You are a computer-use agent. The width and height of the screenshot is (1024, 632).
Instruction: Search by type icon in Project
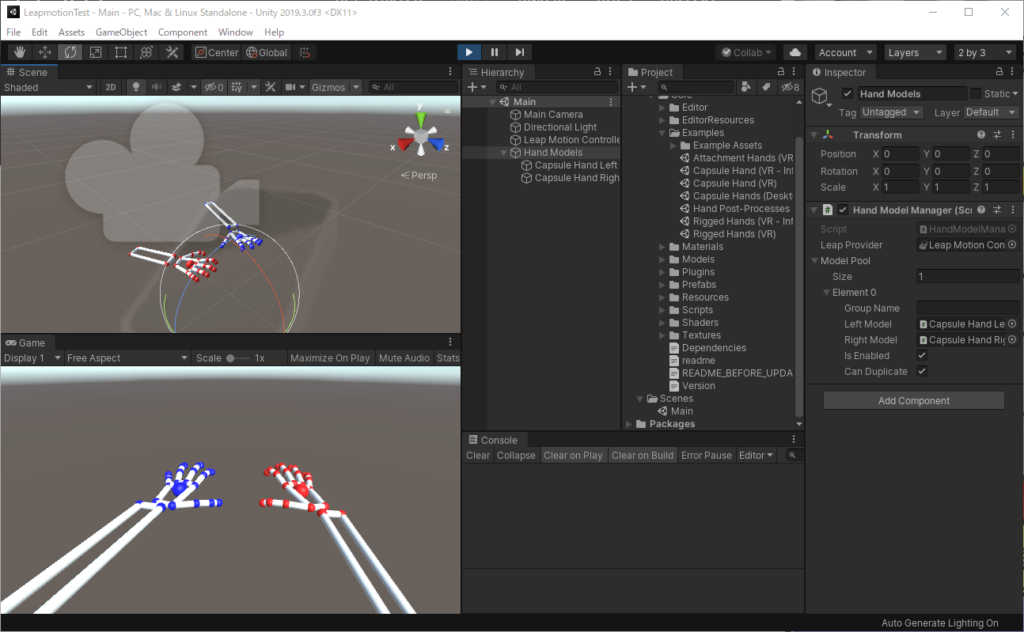746,87
